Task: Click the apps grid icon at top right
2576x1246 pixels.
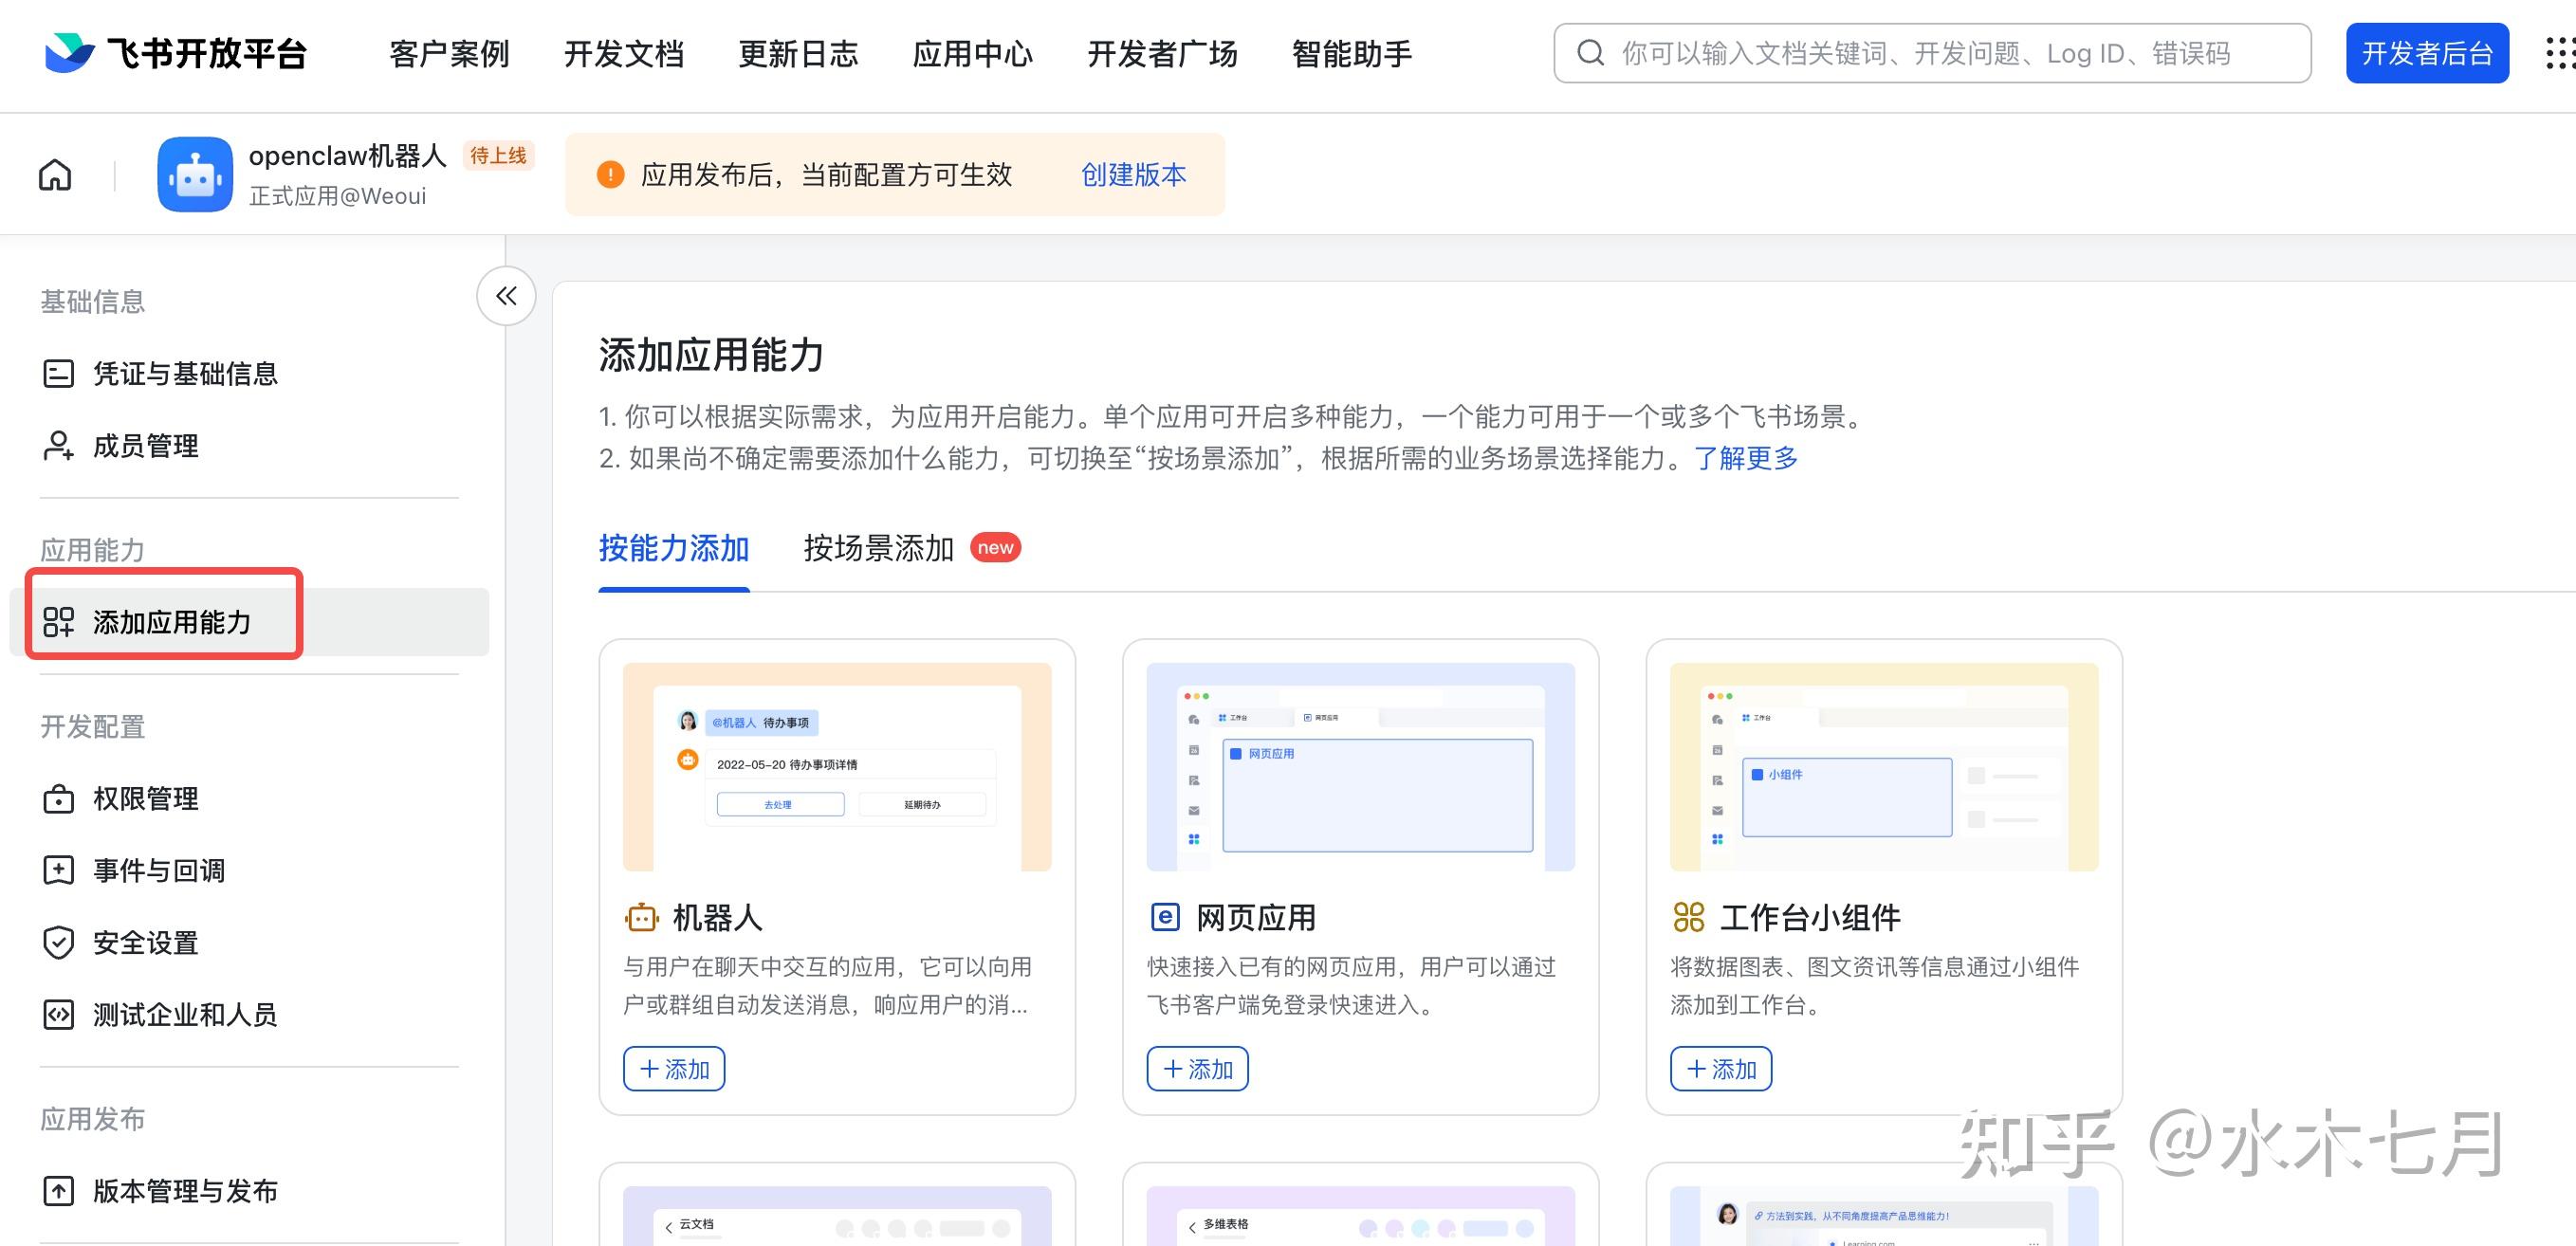Action: (x=2558, y=54)
